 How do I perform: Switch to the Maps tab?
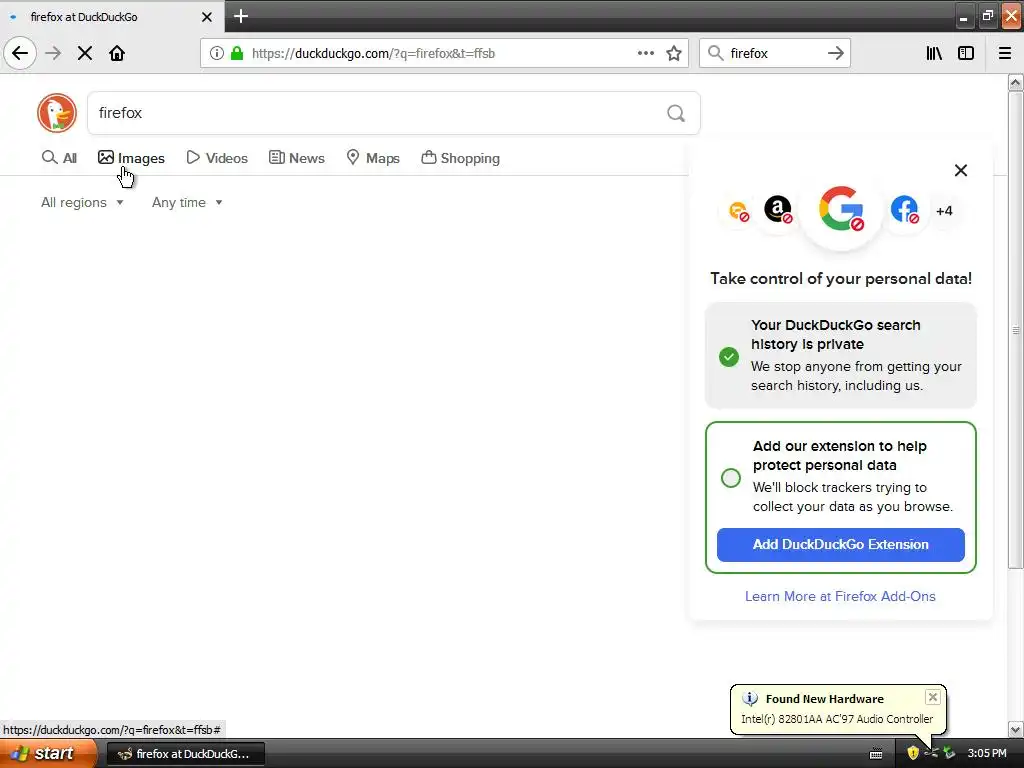(x=372, y=158)
